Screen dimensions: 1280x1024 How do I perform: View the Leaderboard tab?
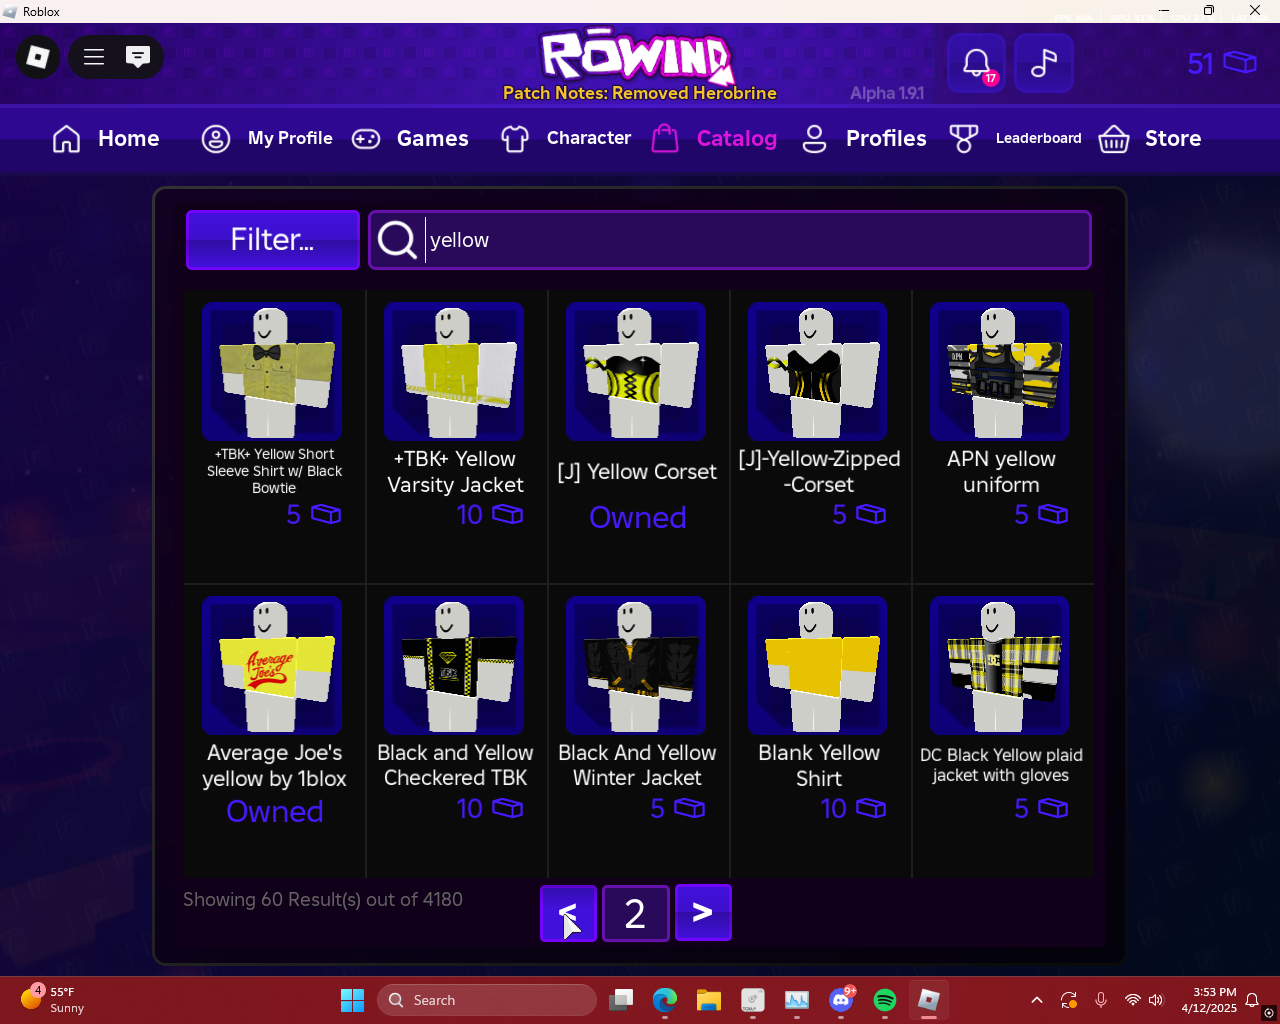pyautogui.click(x=1015, y=138)
